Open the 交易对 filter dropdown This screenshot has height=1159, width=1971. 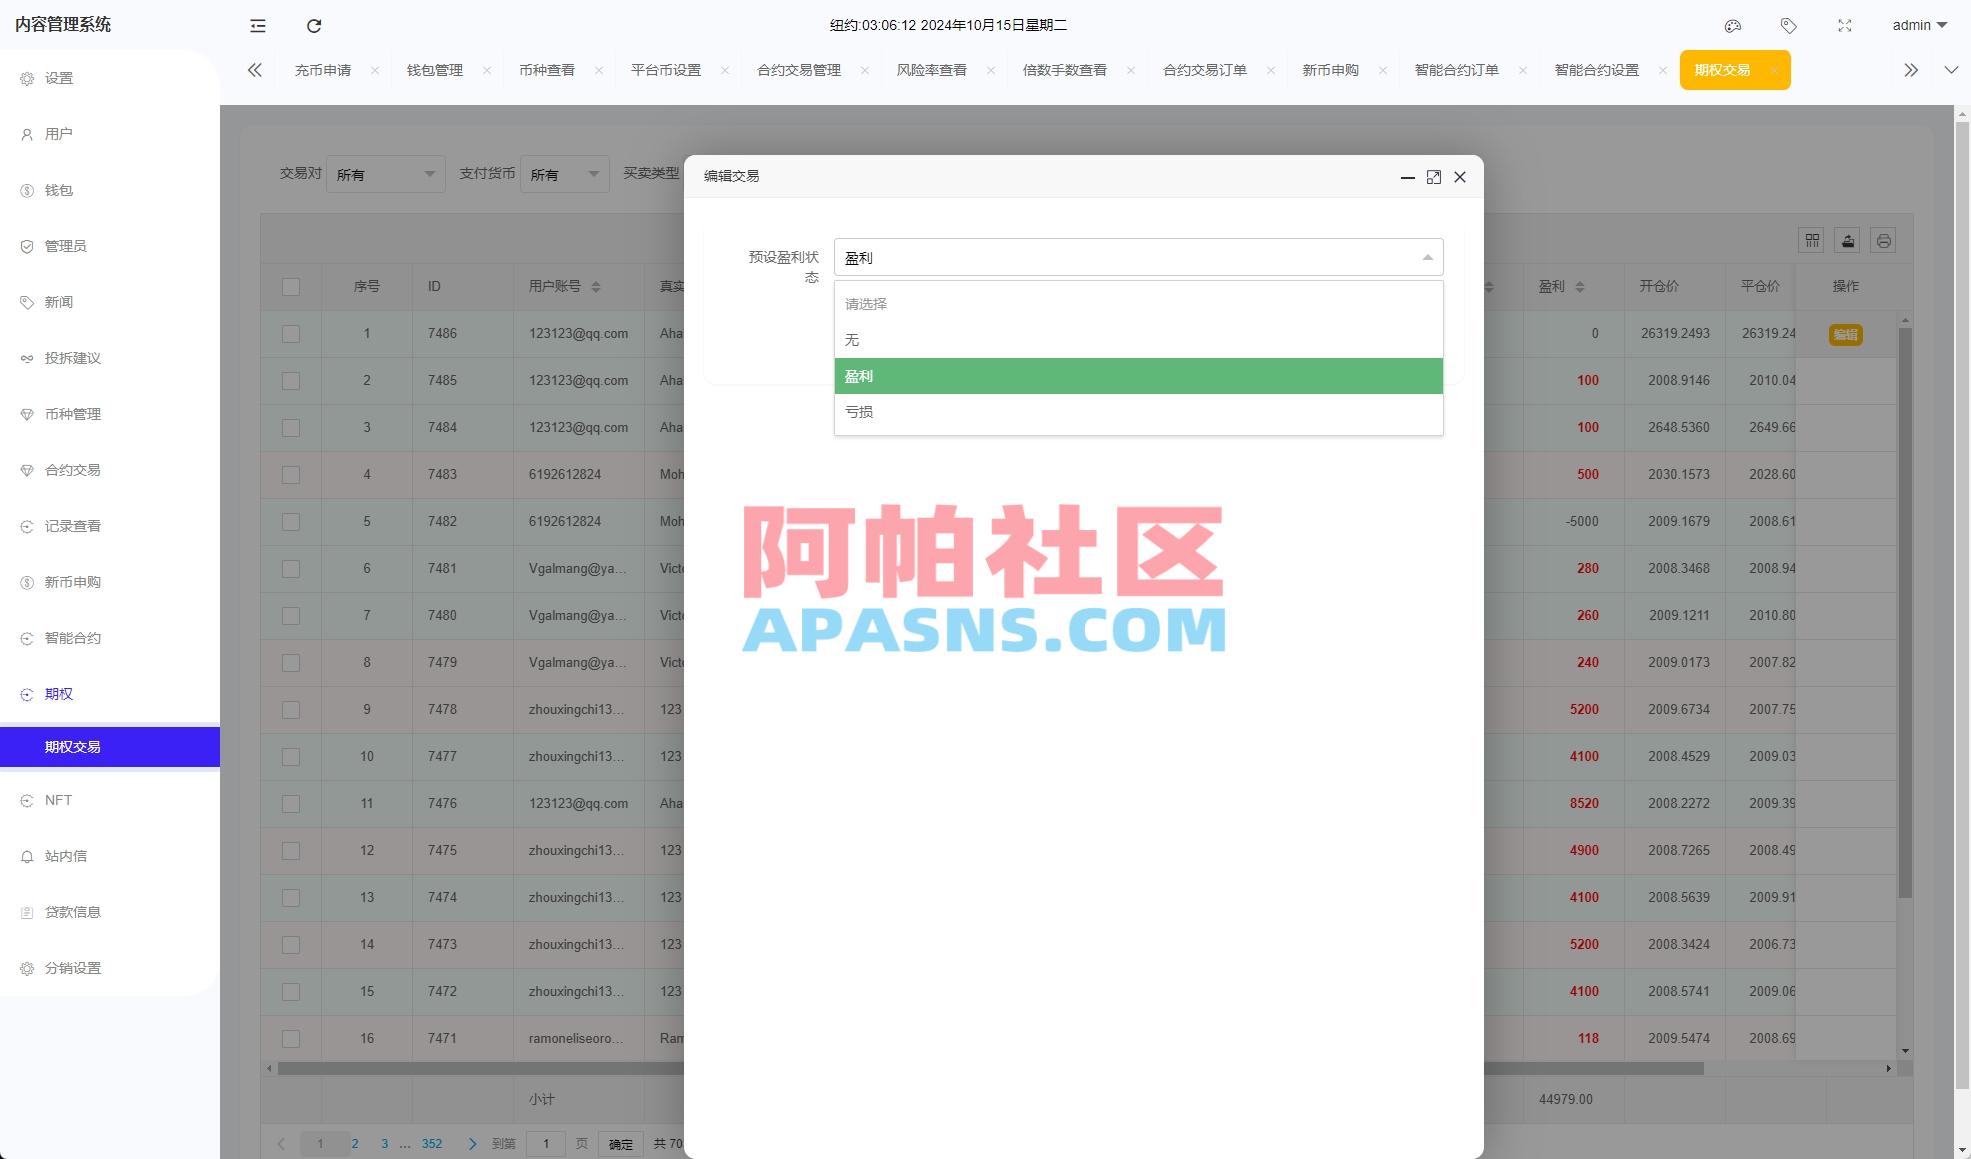click(385, 173)
